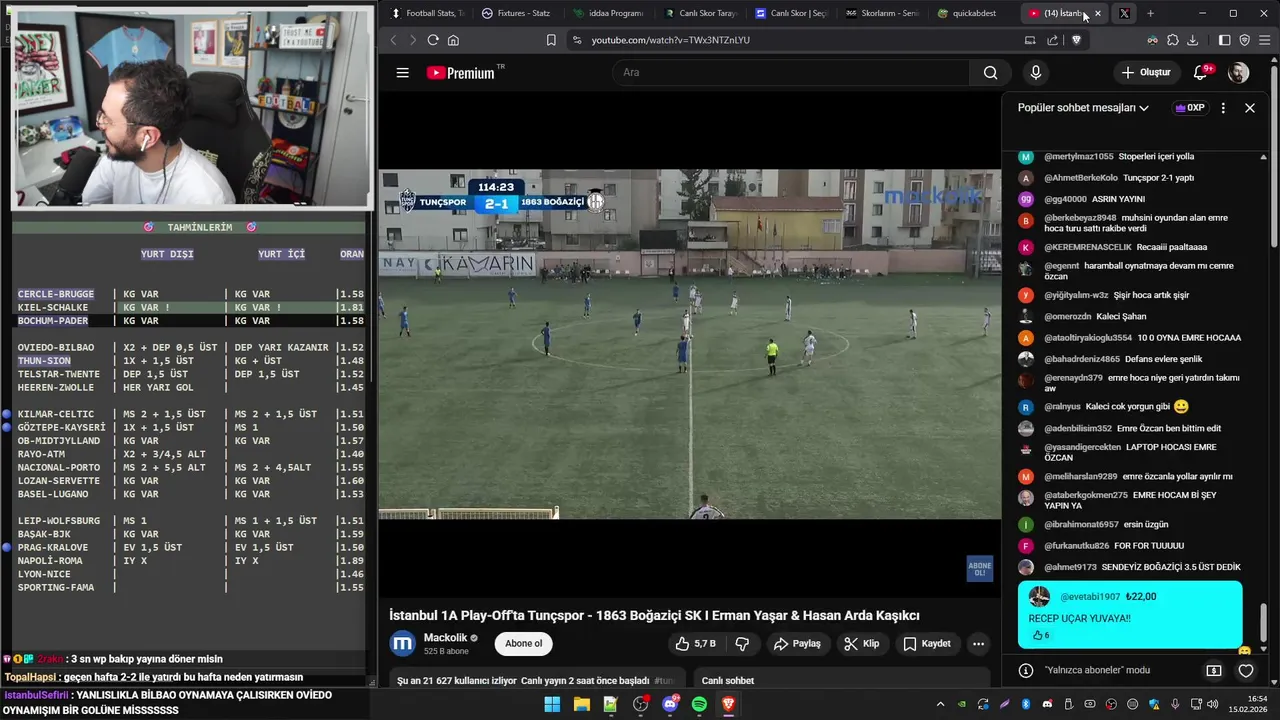Click the browser share page icon

pos(1052,40)
